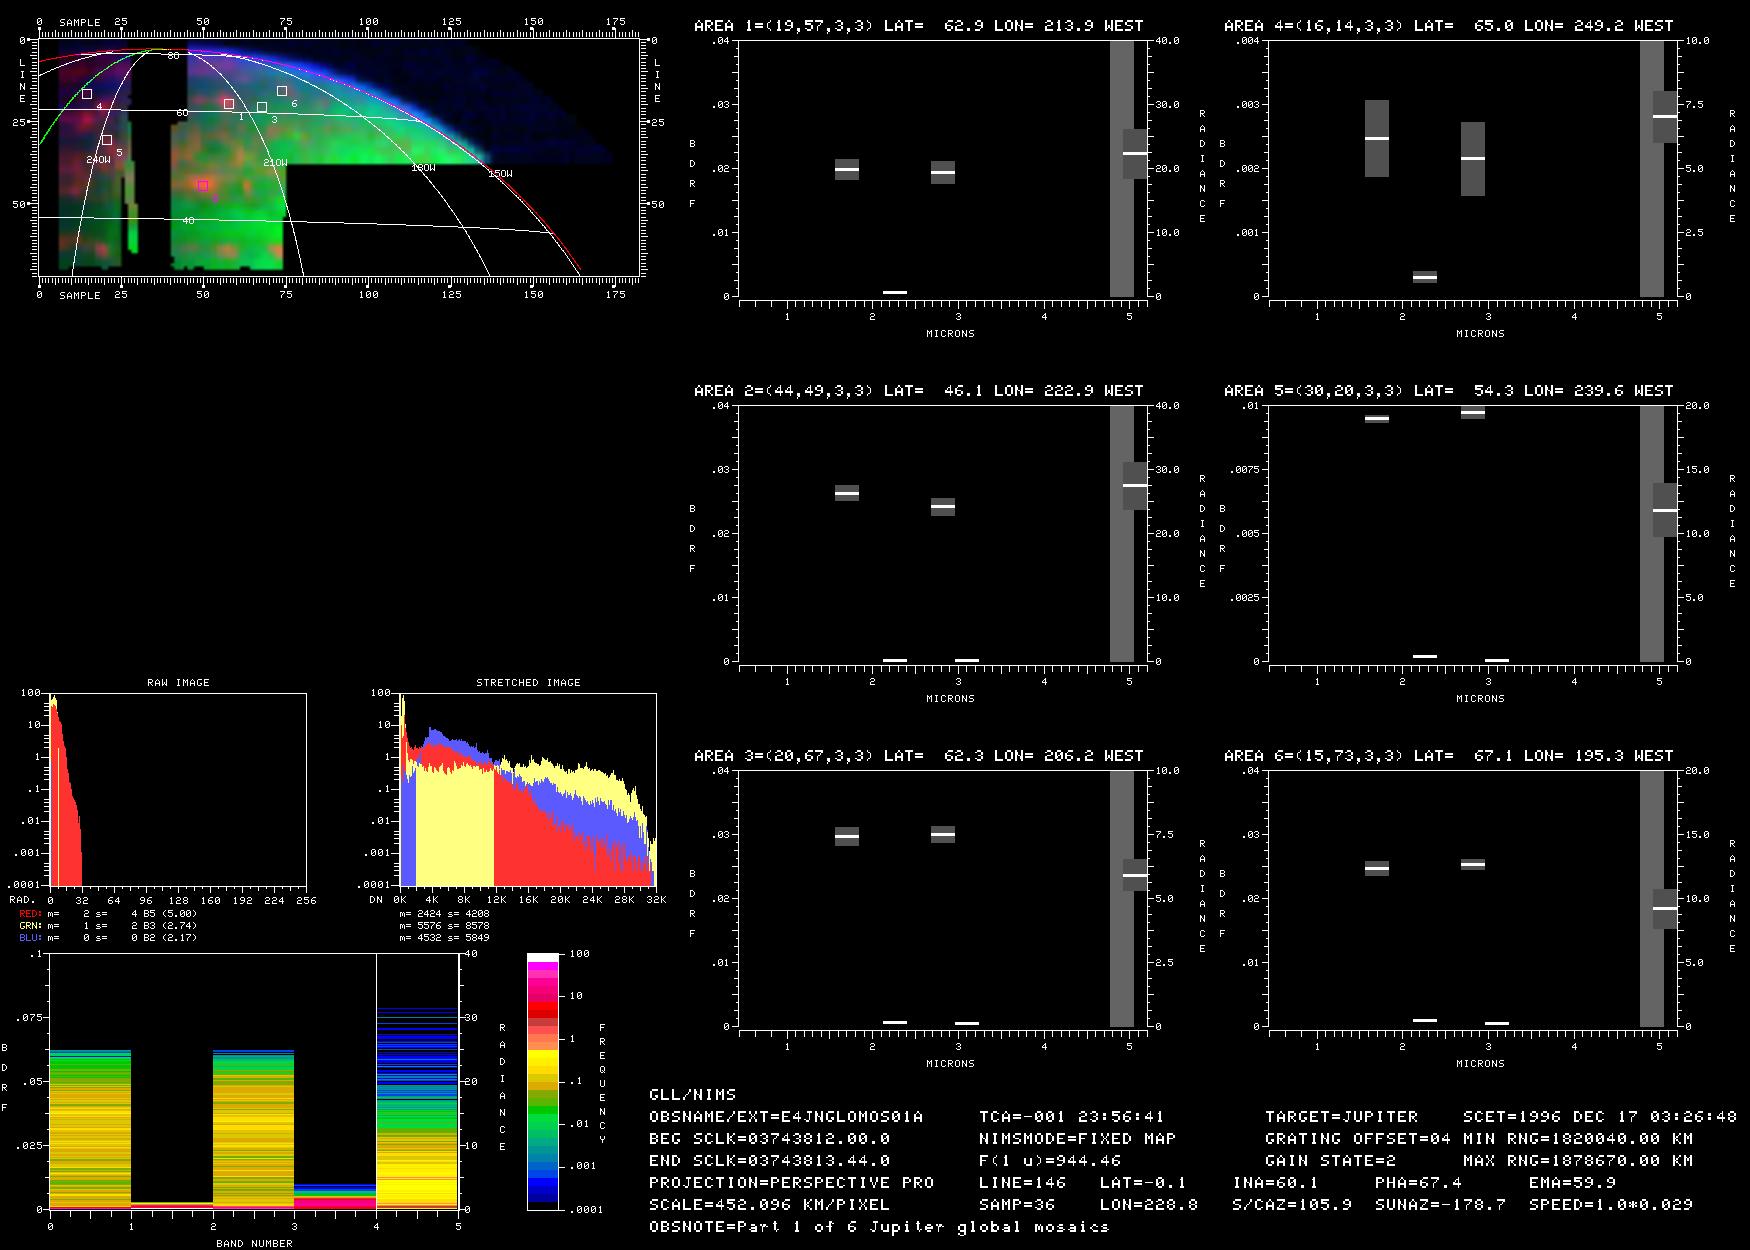Click the RAW IMAGE histogram title
The image size is (1750, 1250).
click(x=178, y=682)
